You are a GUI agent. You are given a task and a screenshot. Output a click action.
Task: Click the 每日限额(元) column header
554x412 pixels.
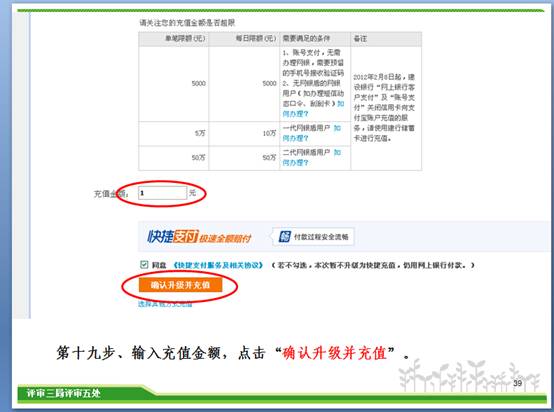256,38
